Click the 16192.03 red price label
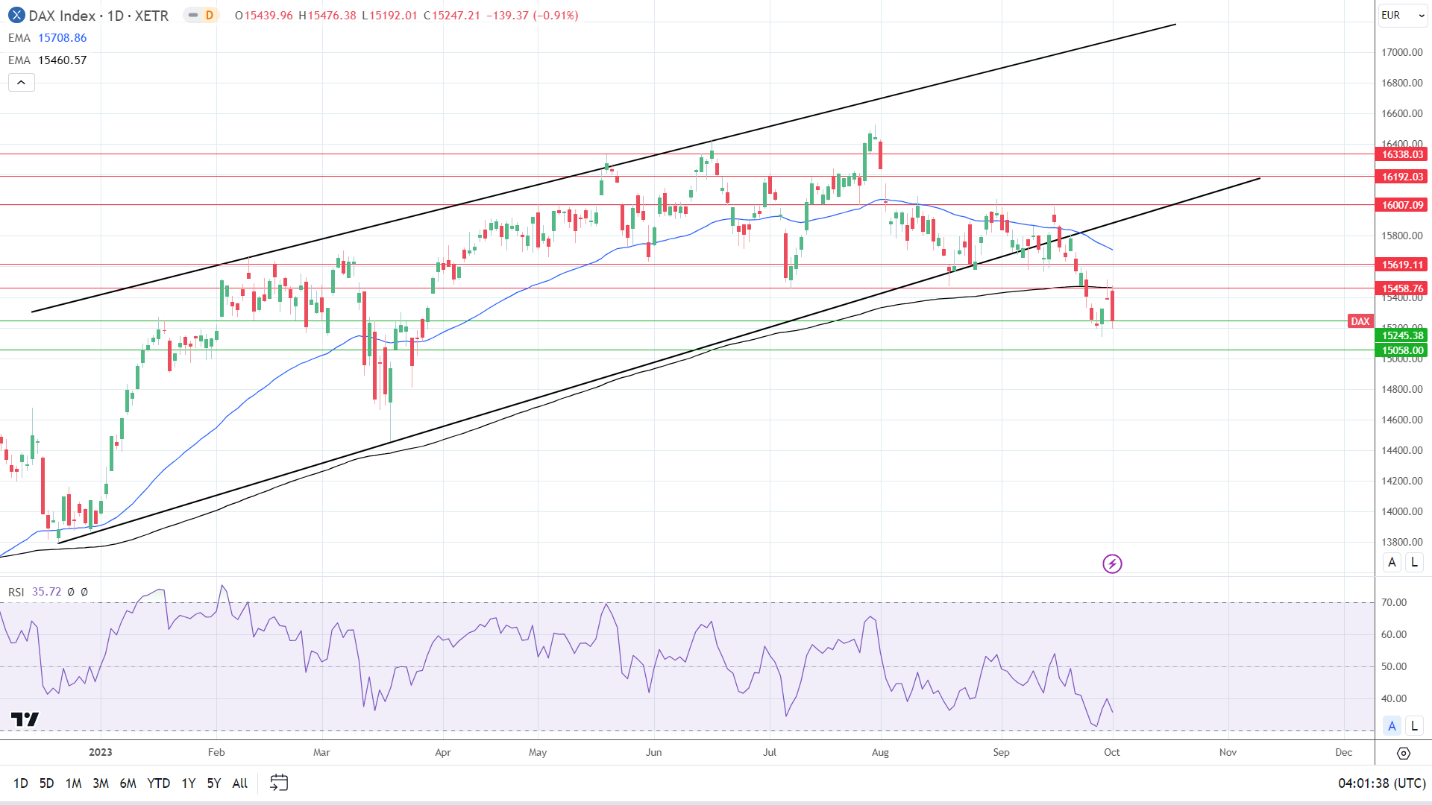The image size is (1432, 805). (x=1403, y=176)
